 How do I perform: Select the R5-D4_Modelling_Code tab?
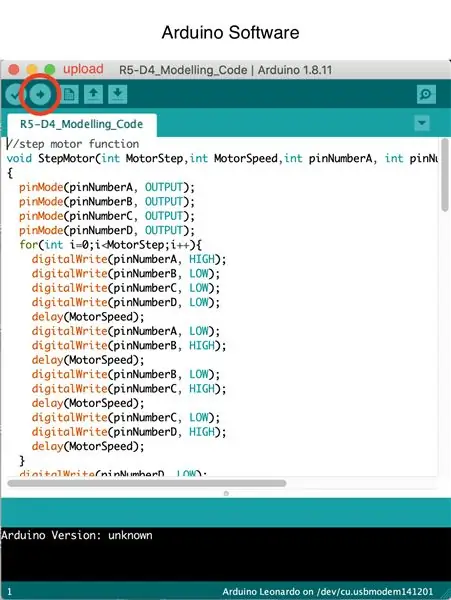[81, 124]
